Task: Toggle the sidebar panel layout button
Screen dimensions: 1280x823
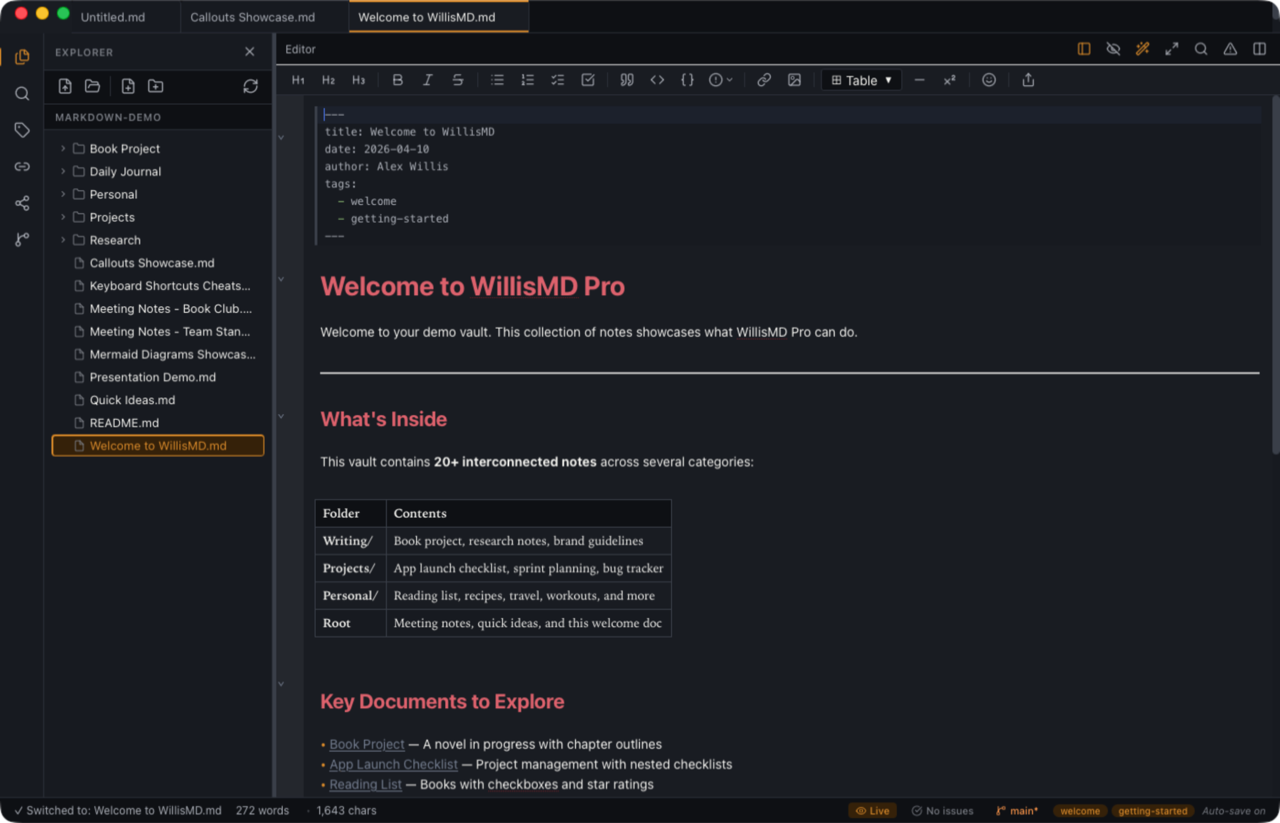Action: click(x=1084, y=49)
